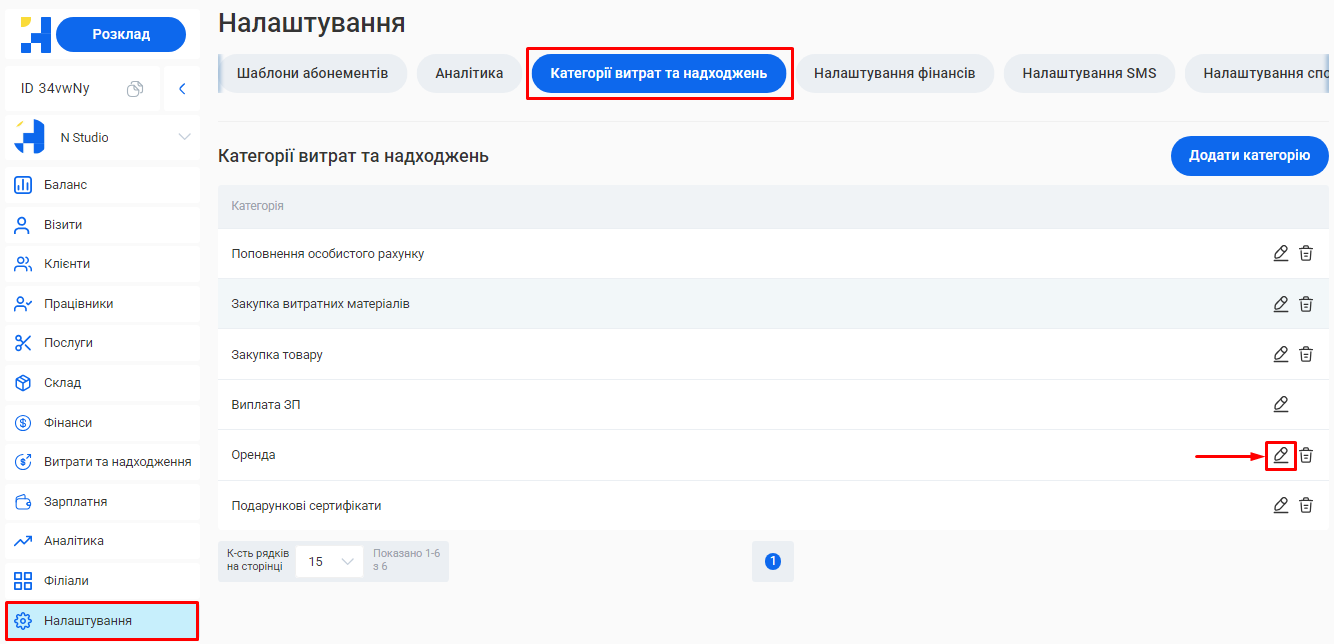The width and height of the screenshot is (1334, 644).
Task: Open the Працівники section
Action: 80,303
